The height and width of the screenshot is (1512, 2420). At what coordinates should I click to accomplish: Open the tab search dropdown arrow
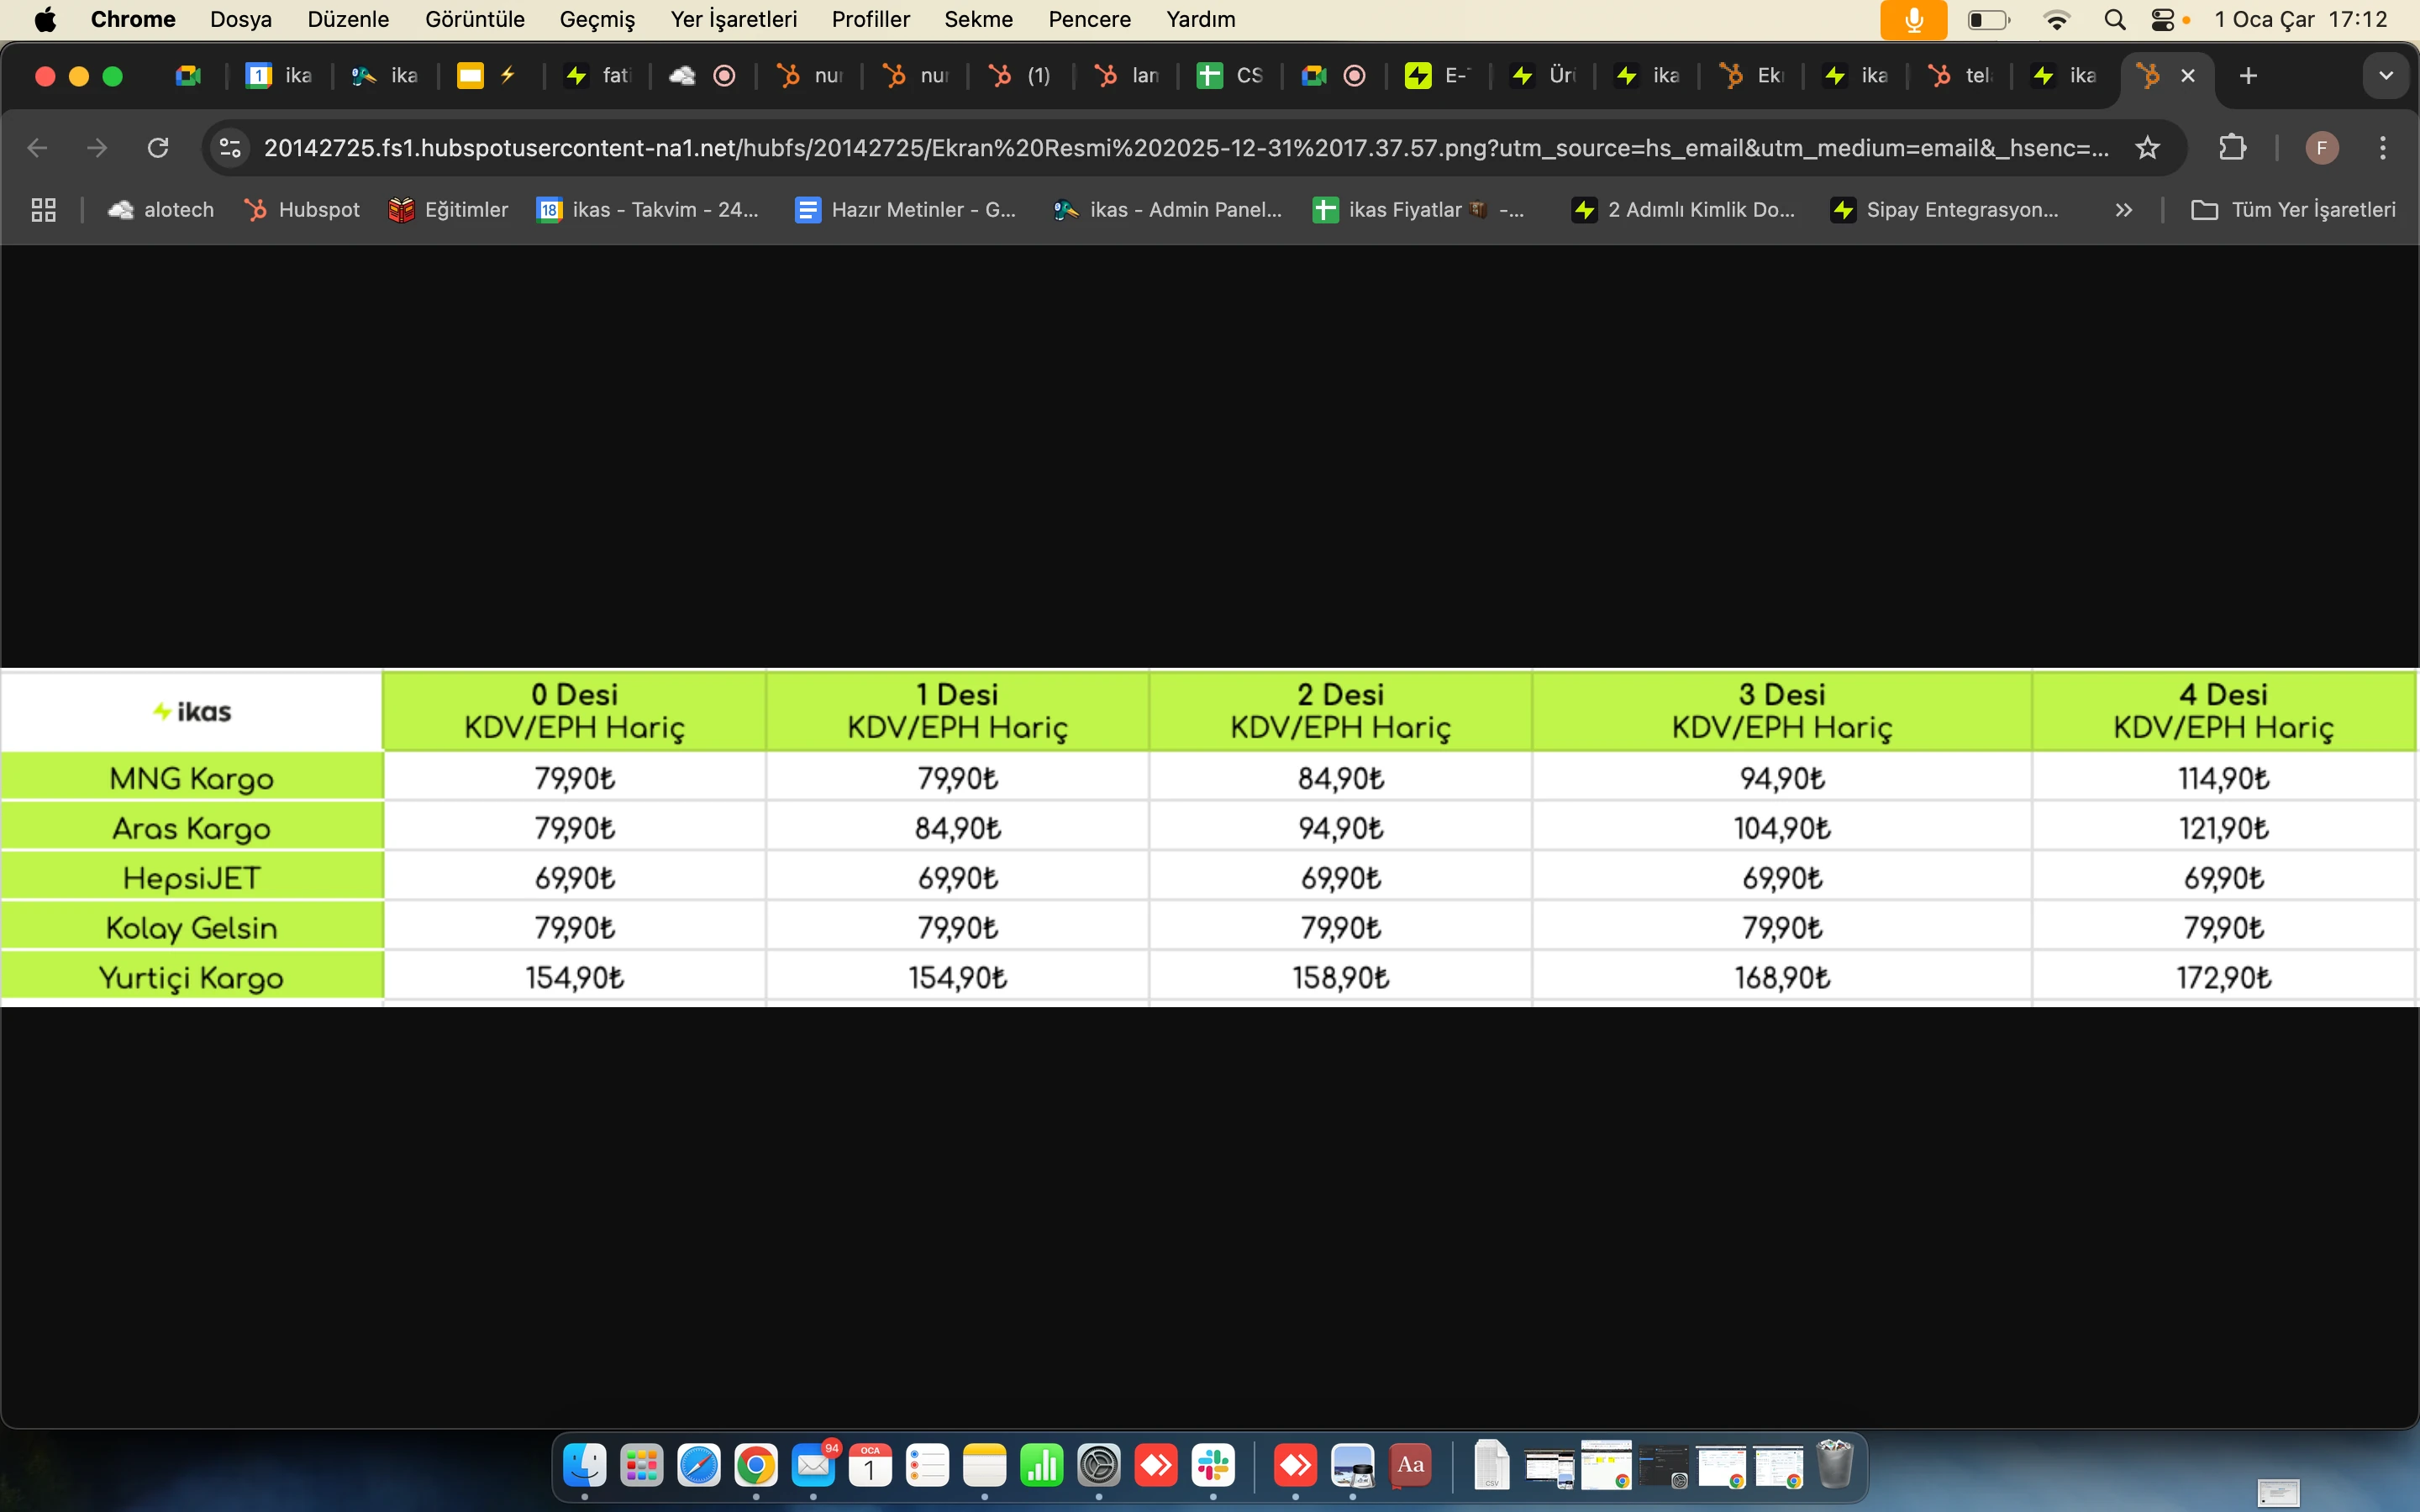pyautogui.click(x=2386, y=76)
